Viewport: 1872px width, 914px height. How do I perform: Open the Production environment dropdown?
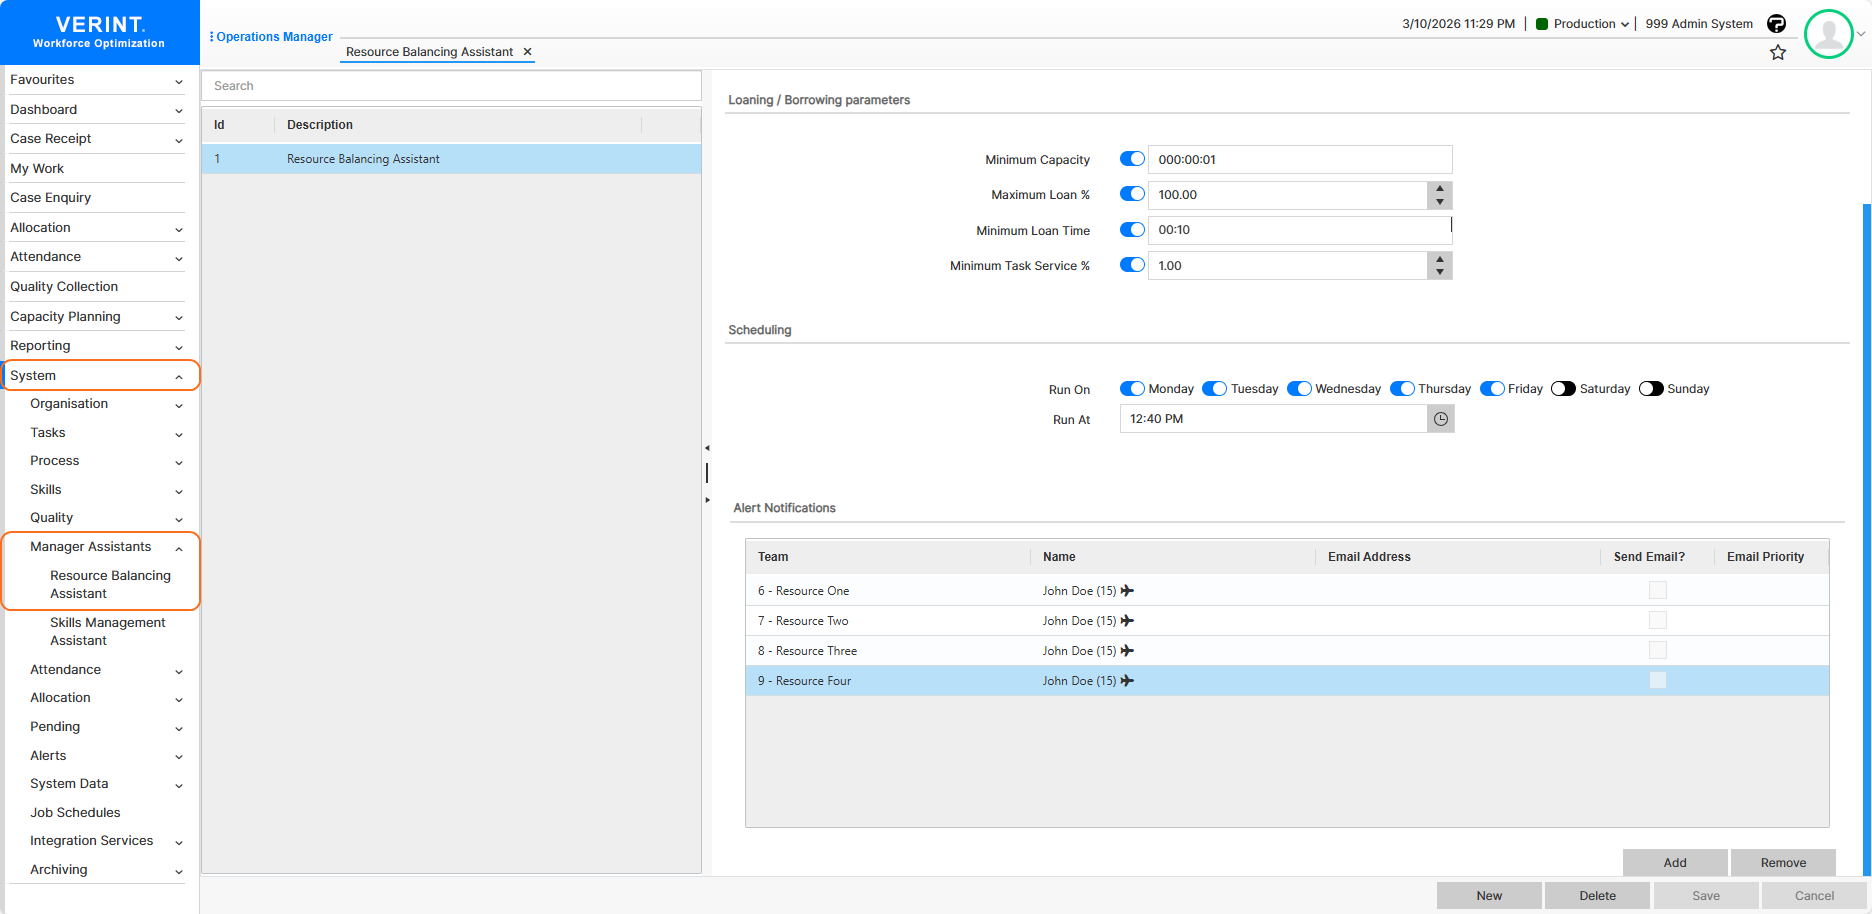[1590, 24]
